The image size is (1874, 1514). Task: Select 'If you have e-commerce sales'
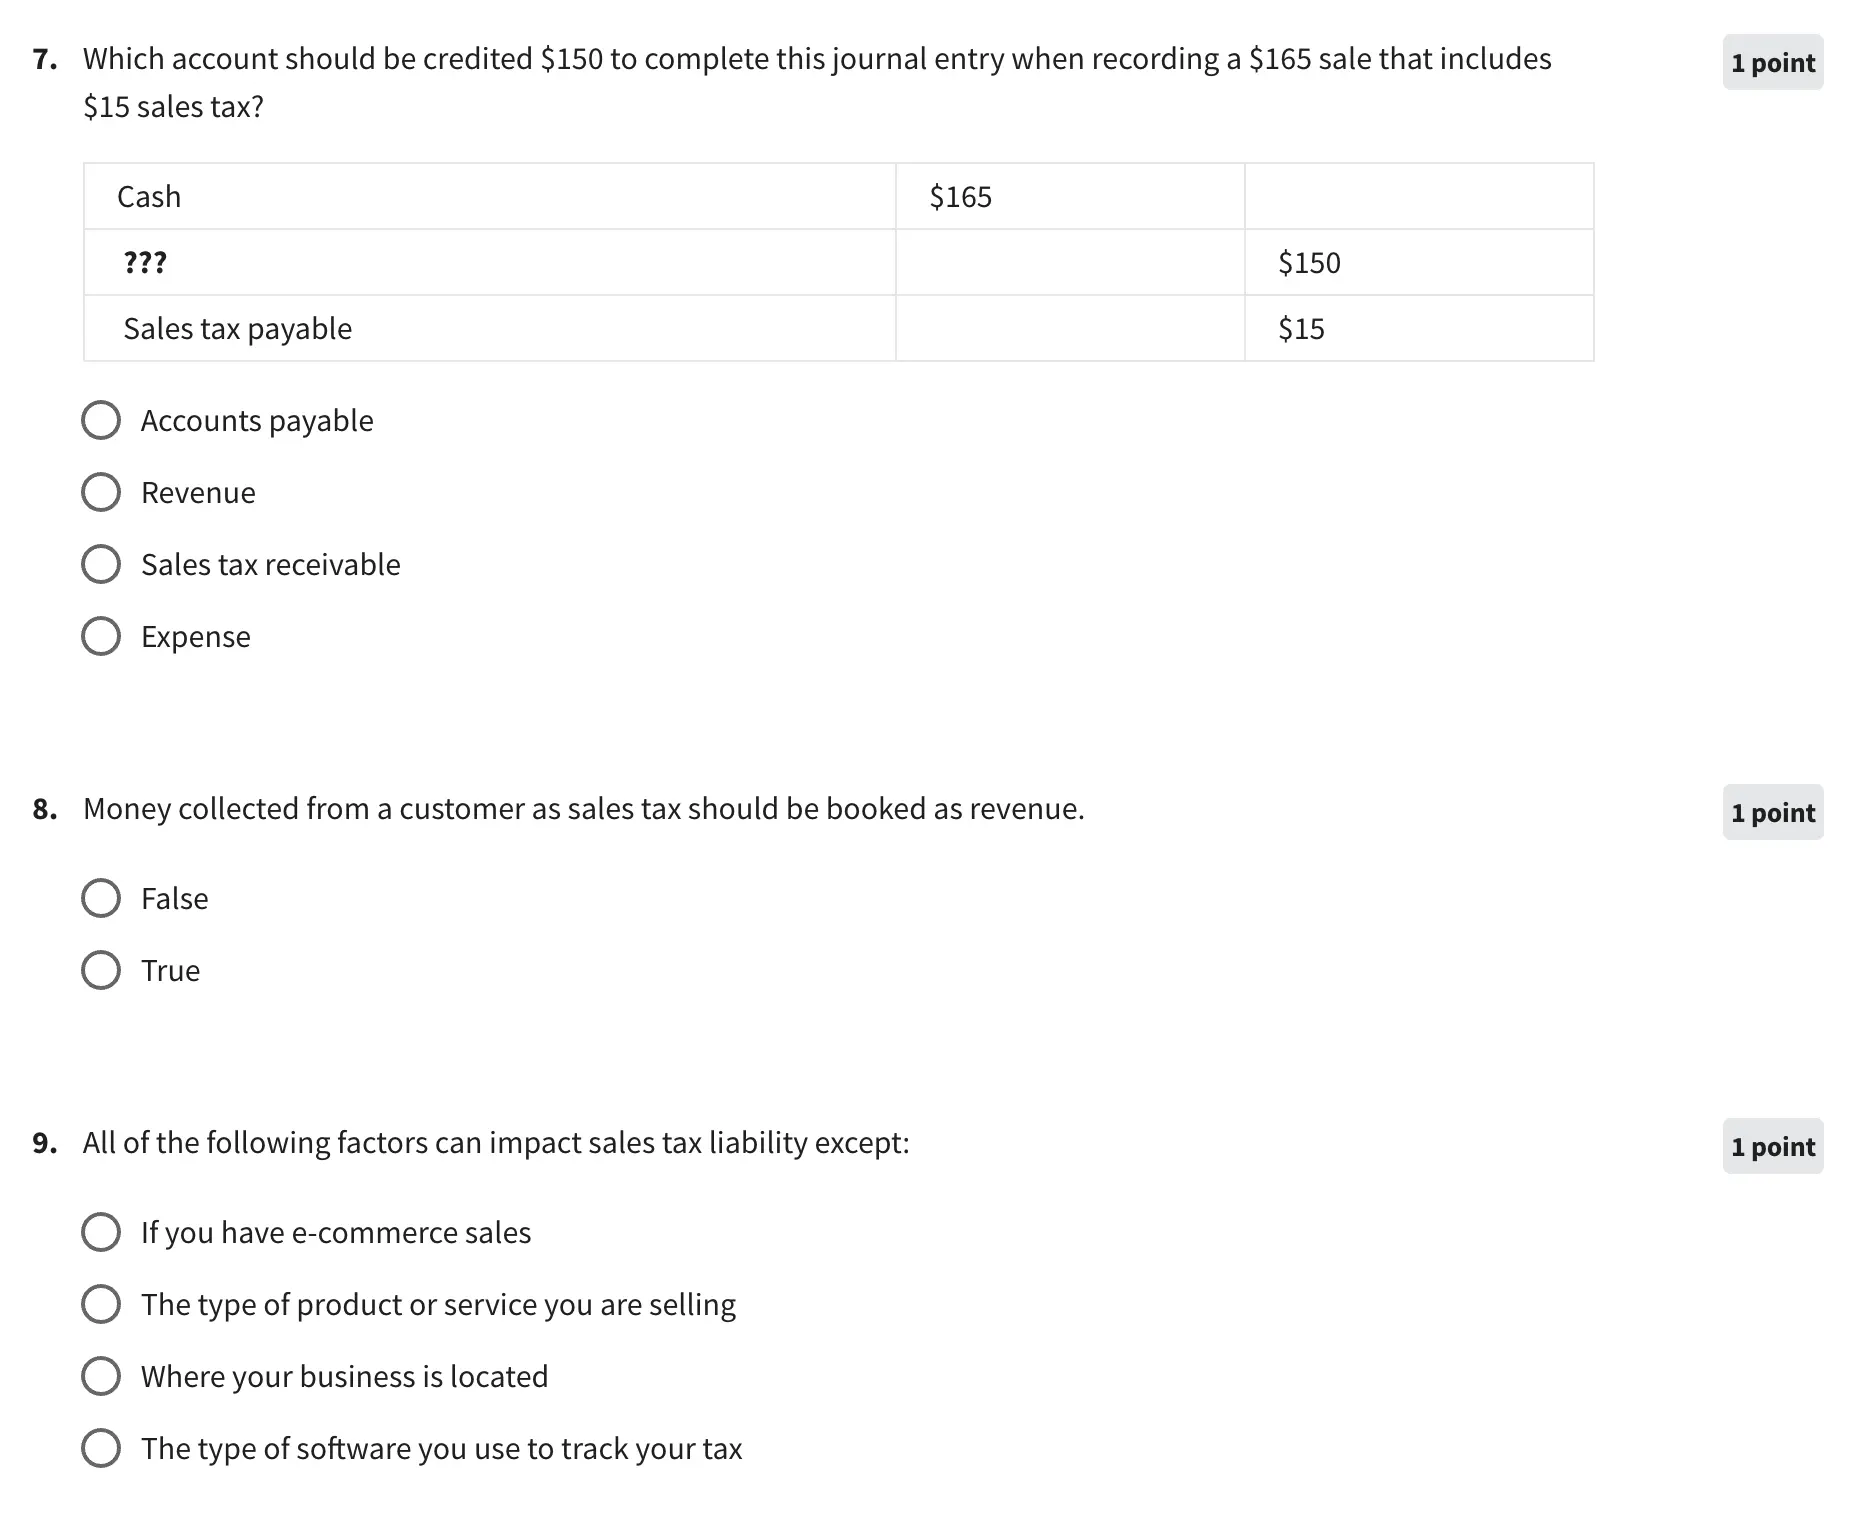(101, 1233)
